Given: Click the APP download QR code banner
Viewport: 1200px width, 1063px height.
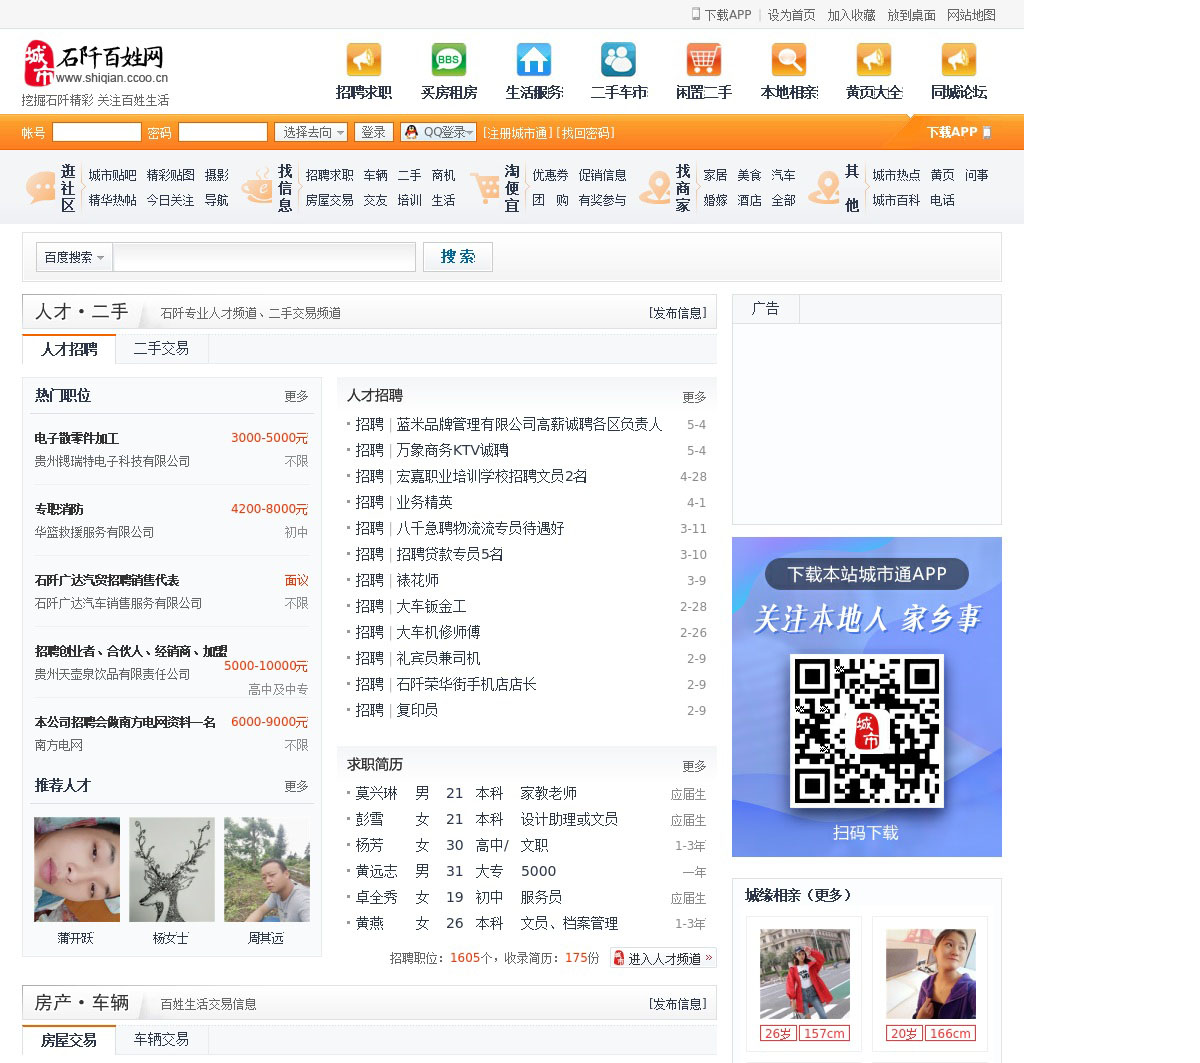Looking at the screenshot, I should (867, 697).
